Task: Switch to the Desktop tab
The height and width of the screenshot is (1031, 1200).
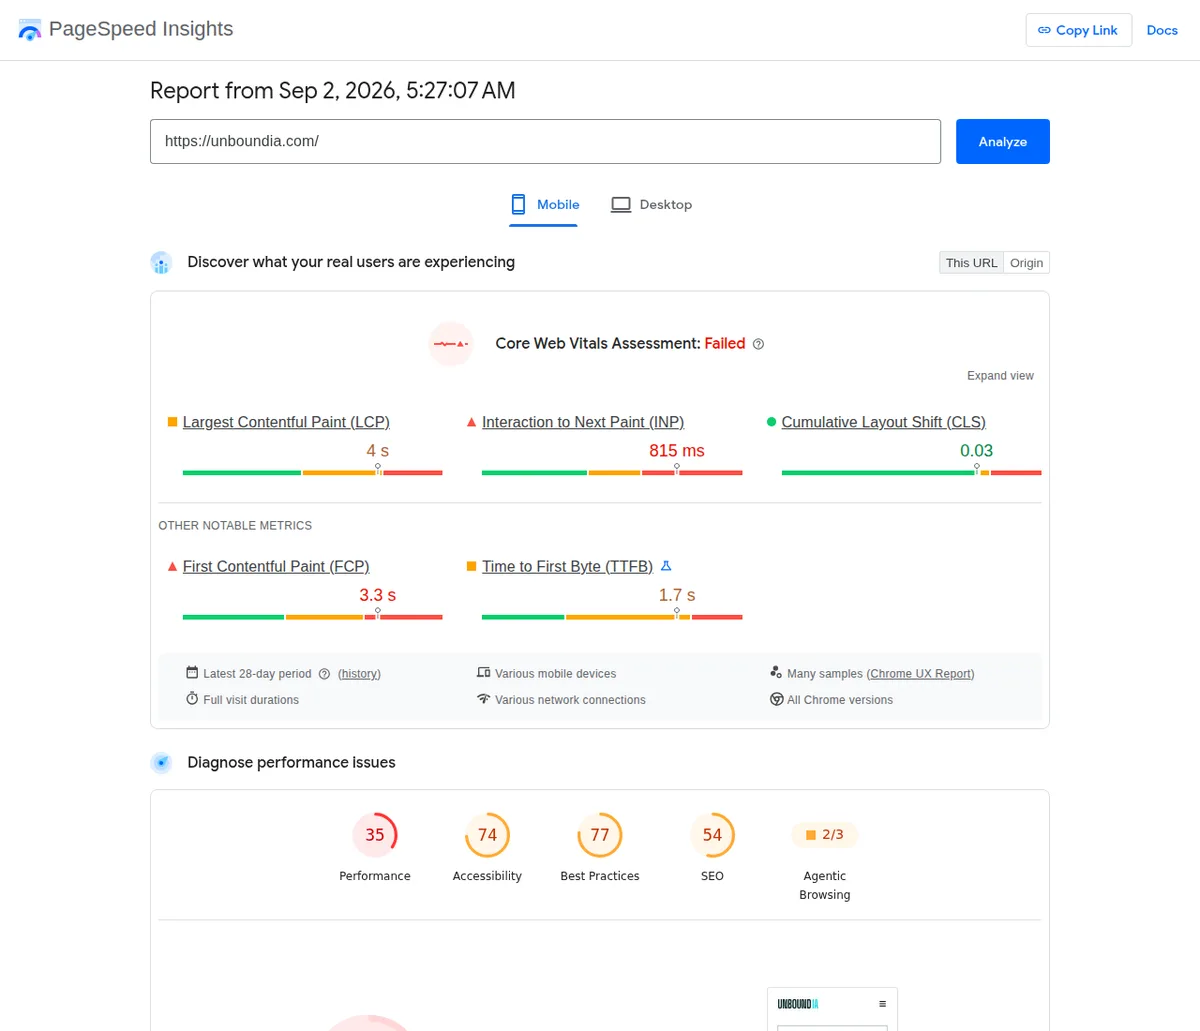Action: [651, 205]
